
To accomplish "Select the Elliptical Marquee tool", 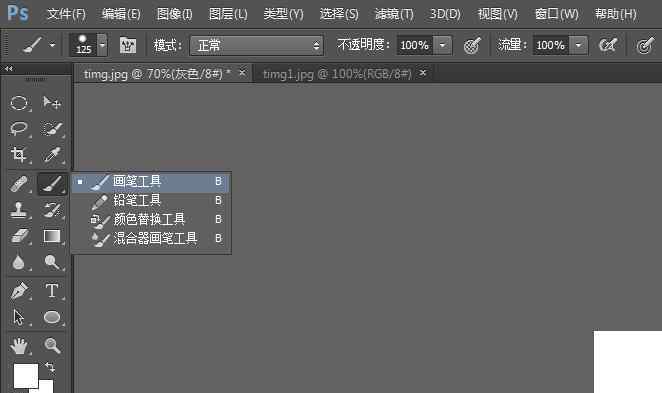I will 19,103.
